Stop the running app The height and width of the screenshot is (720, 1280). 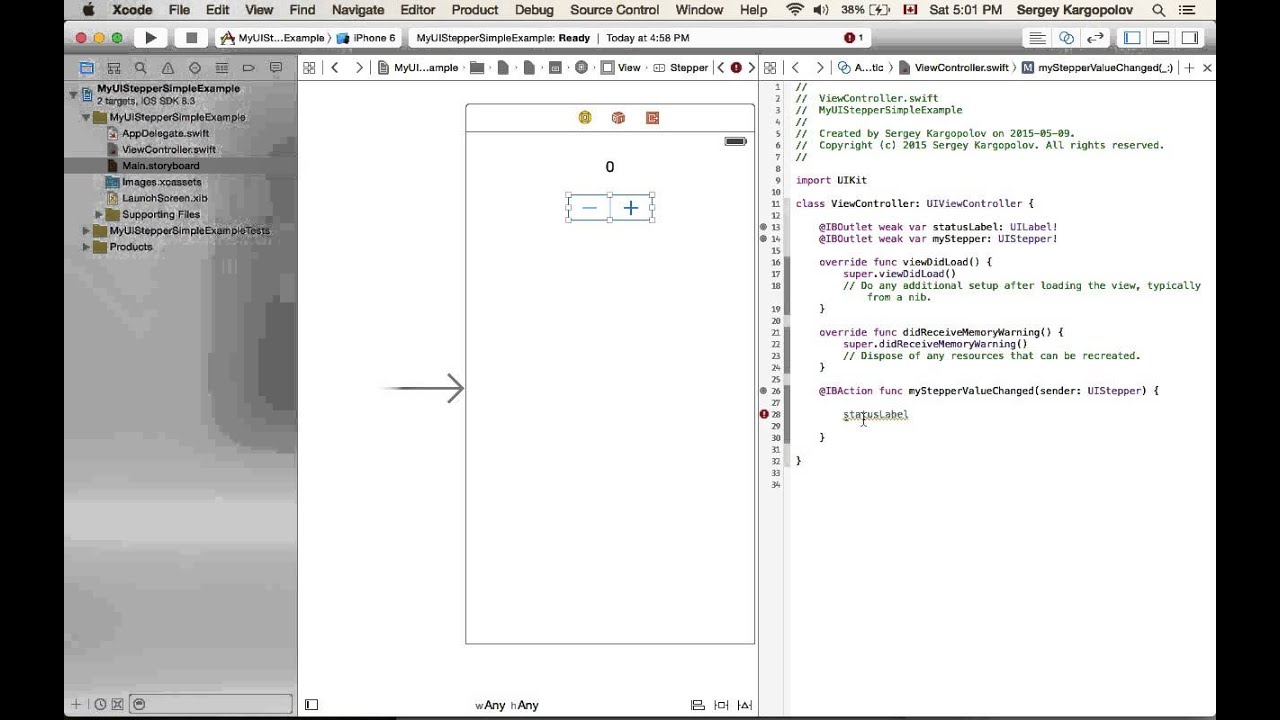[191, 38]
